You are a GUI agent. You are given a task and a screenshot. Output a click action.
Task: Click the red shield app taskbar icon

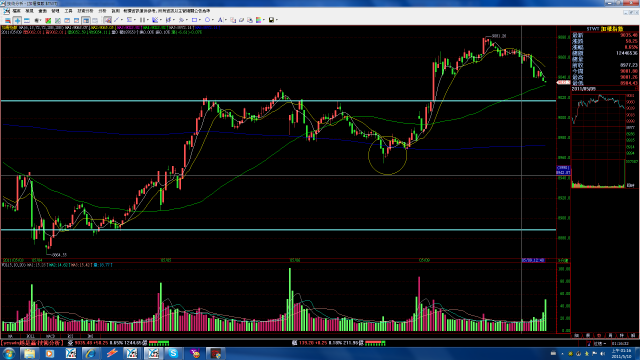216,353
